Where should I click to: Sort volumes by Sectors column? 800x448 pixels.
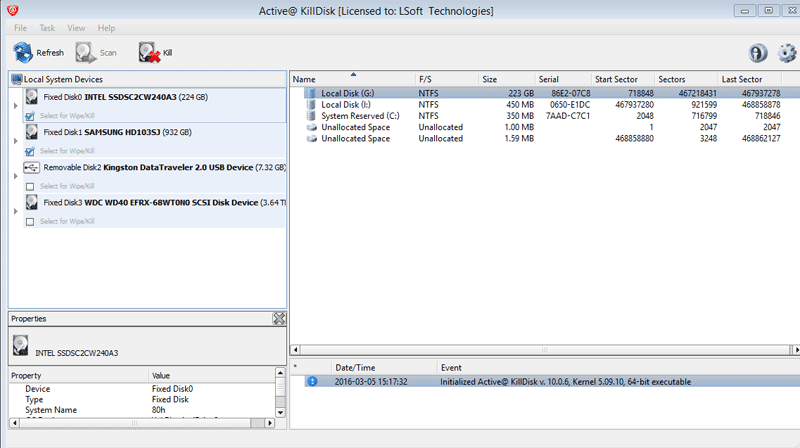click(686, 79)
